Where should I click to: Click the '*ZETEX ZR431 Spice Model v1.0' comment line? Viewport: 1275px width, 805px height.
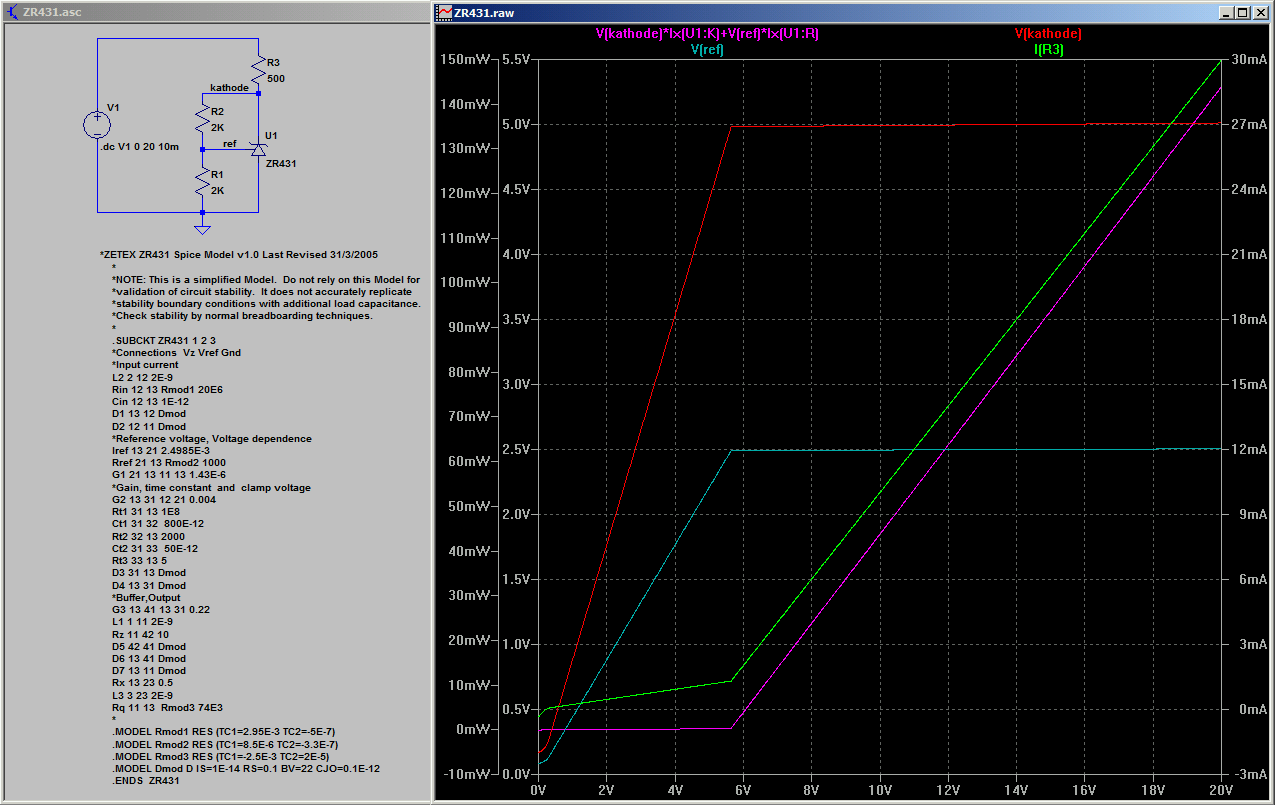click(239, 254)
